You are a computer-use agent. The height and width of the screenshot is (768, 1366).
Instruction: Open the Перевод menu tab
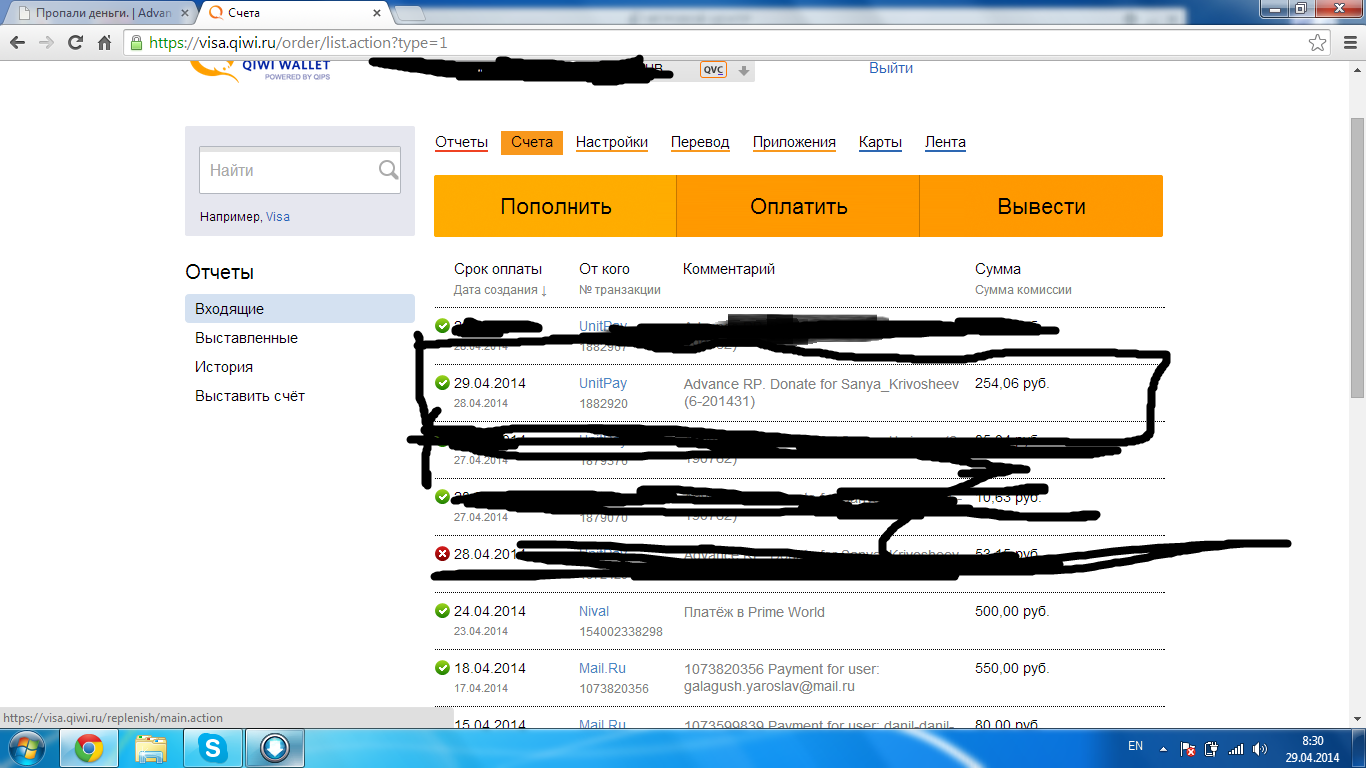(700, 142)
